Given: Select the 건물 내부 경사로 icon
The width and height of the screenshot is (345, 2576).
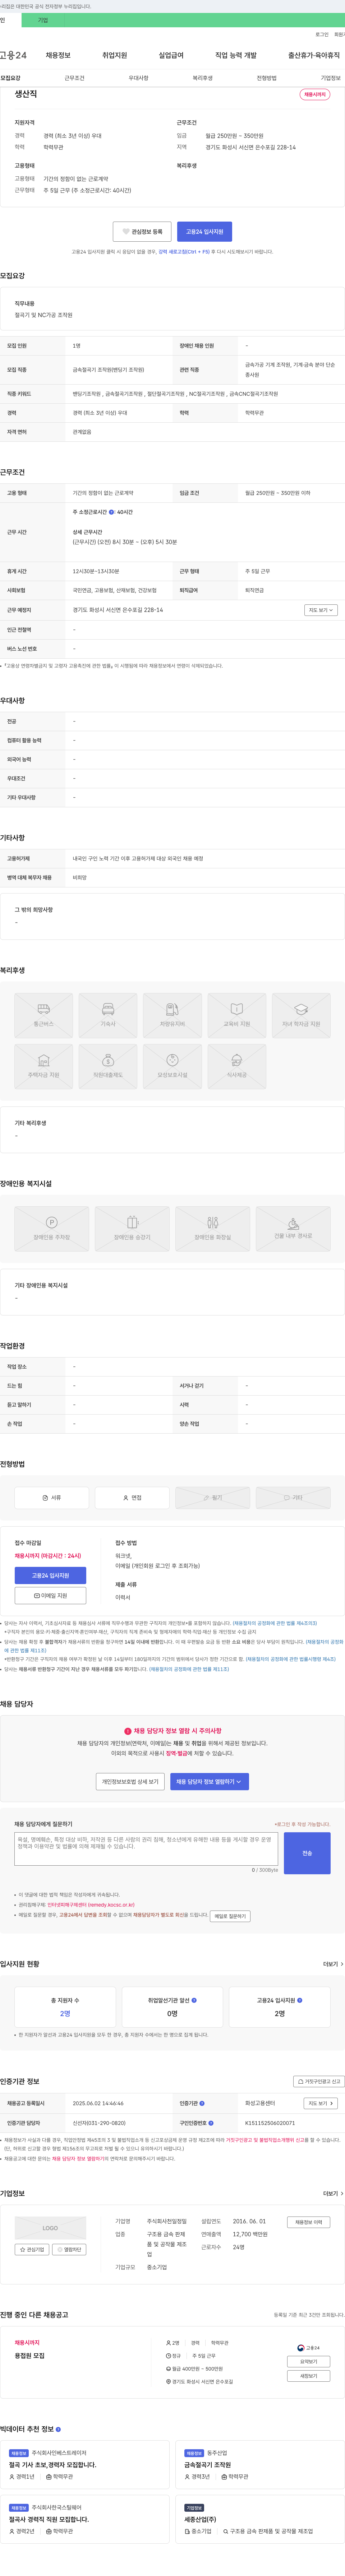Looking at the screenshot, I should pos(293,1229).
